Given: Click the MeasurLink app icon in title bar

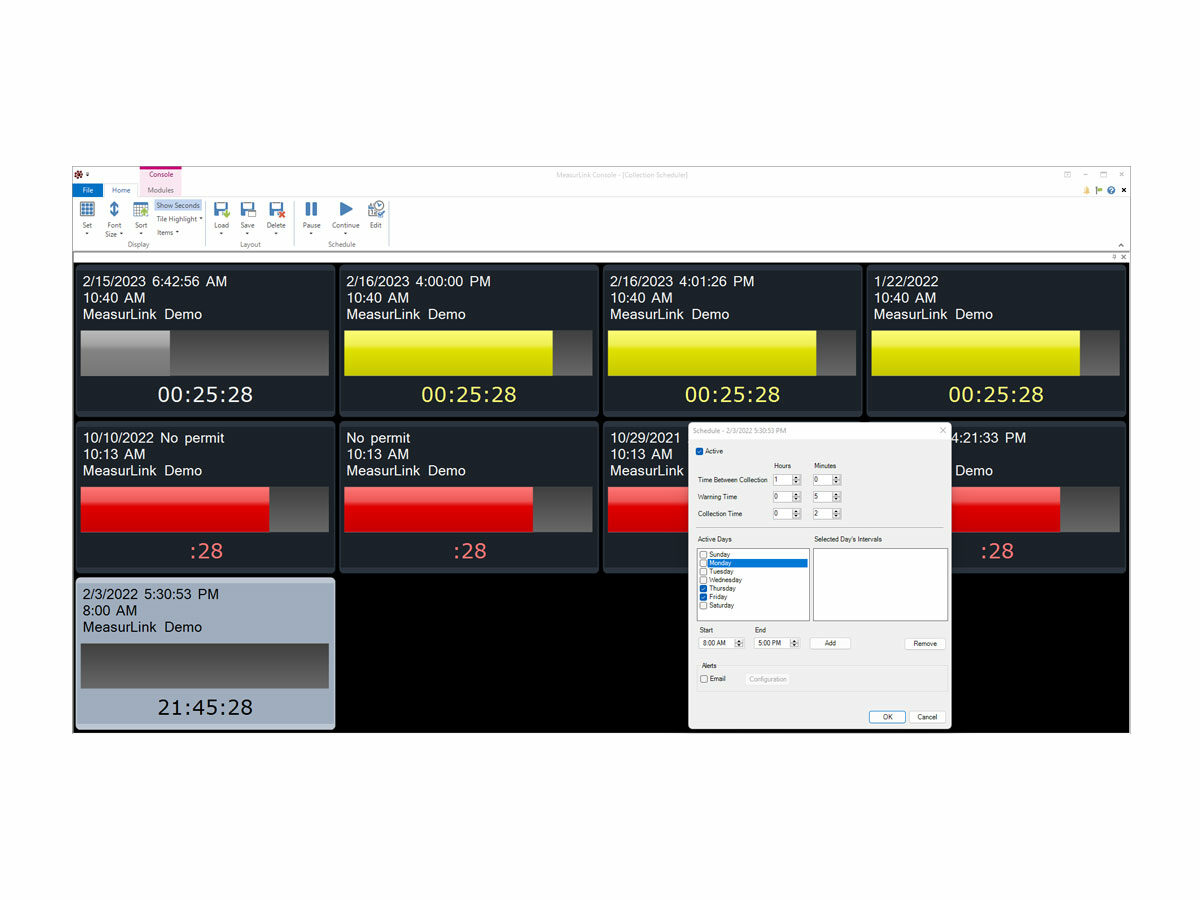Looking at the screenshot, I should coord(79,174).
